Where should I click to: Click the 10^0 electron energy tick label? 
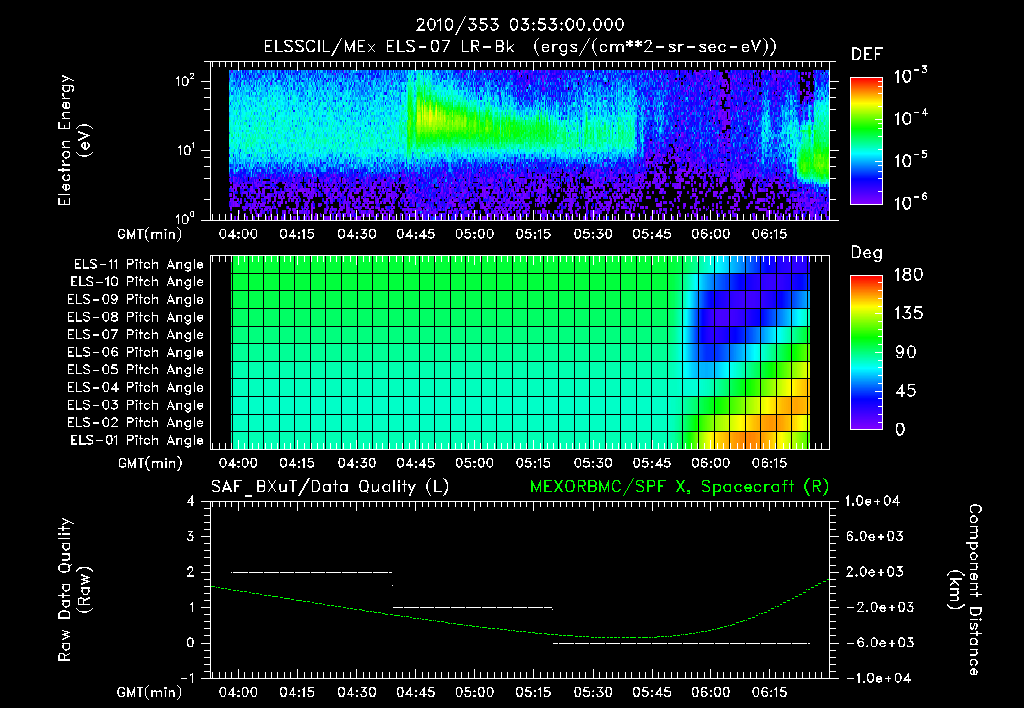pyautogui.click(x=185, y=217)
